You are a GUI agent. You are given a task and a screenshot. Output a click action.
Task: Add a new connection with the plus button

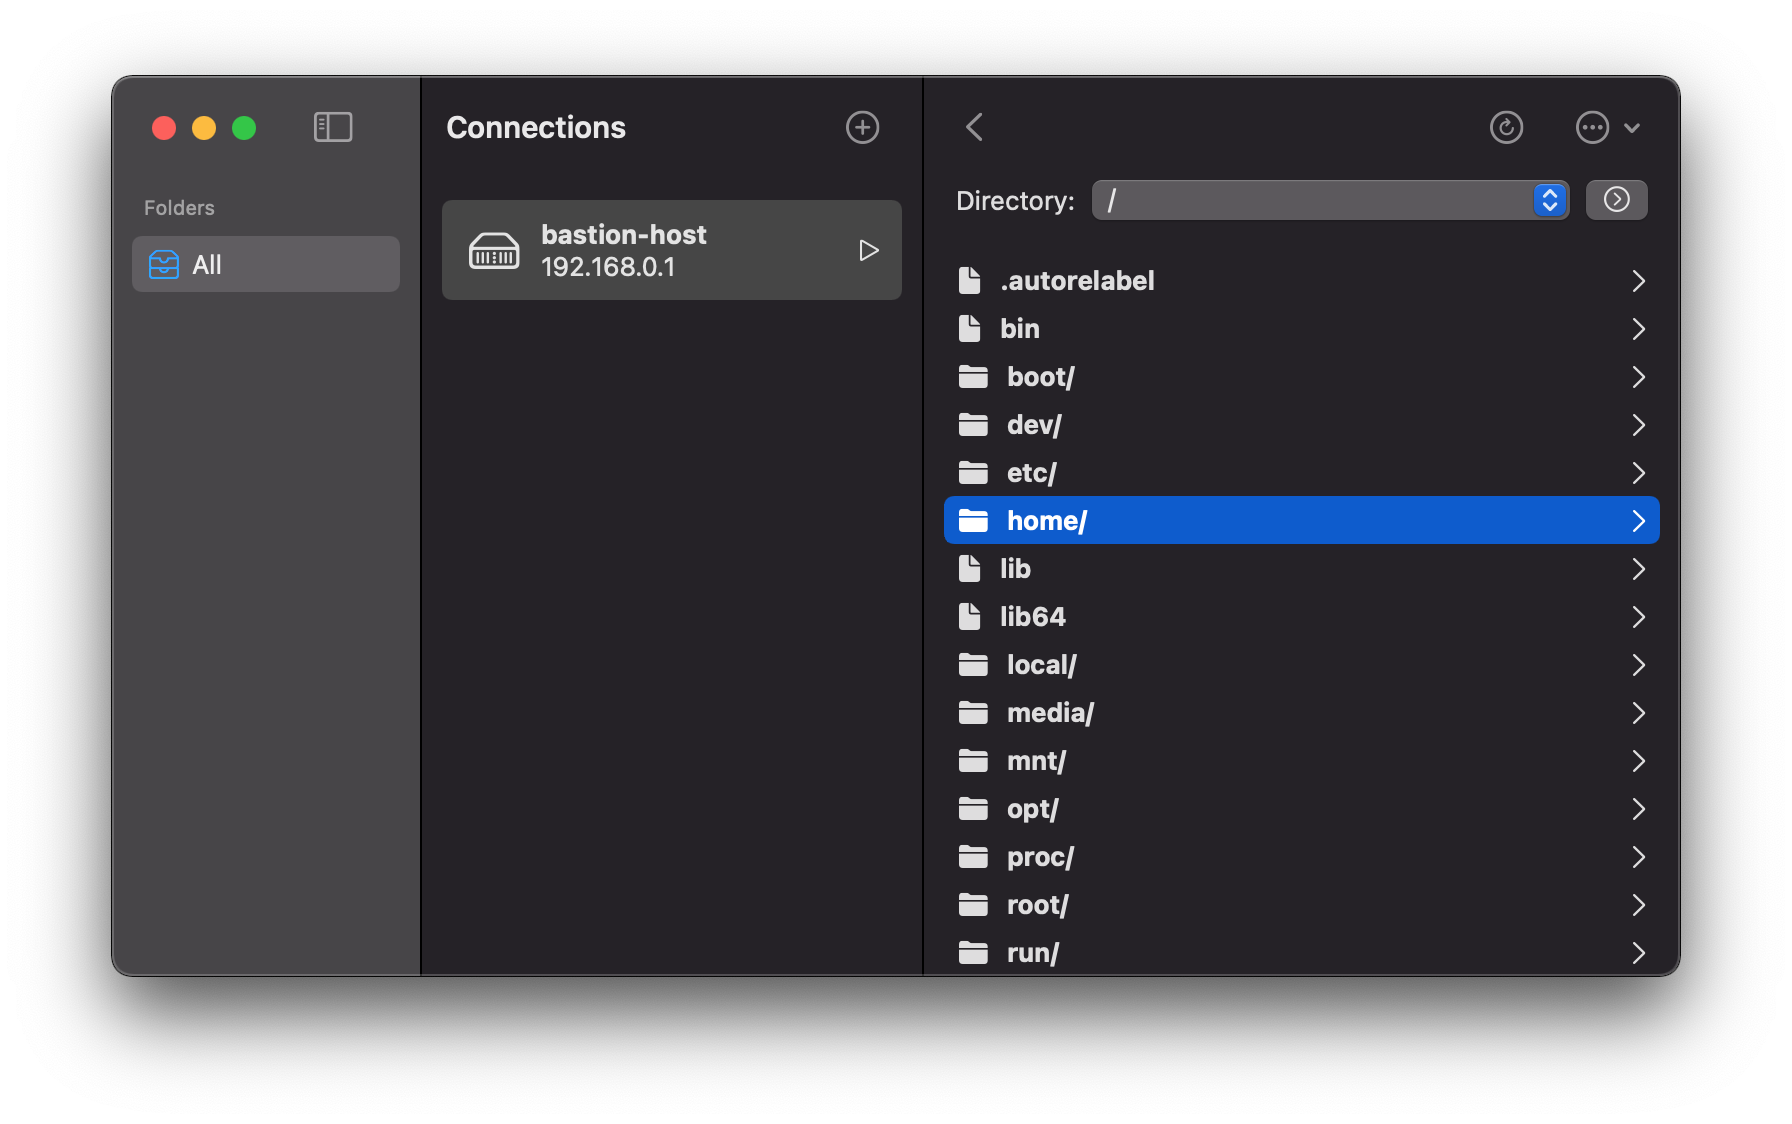[x=862, y=127]
